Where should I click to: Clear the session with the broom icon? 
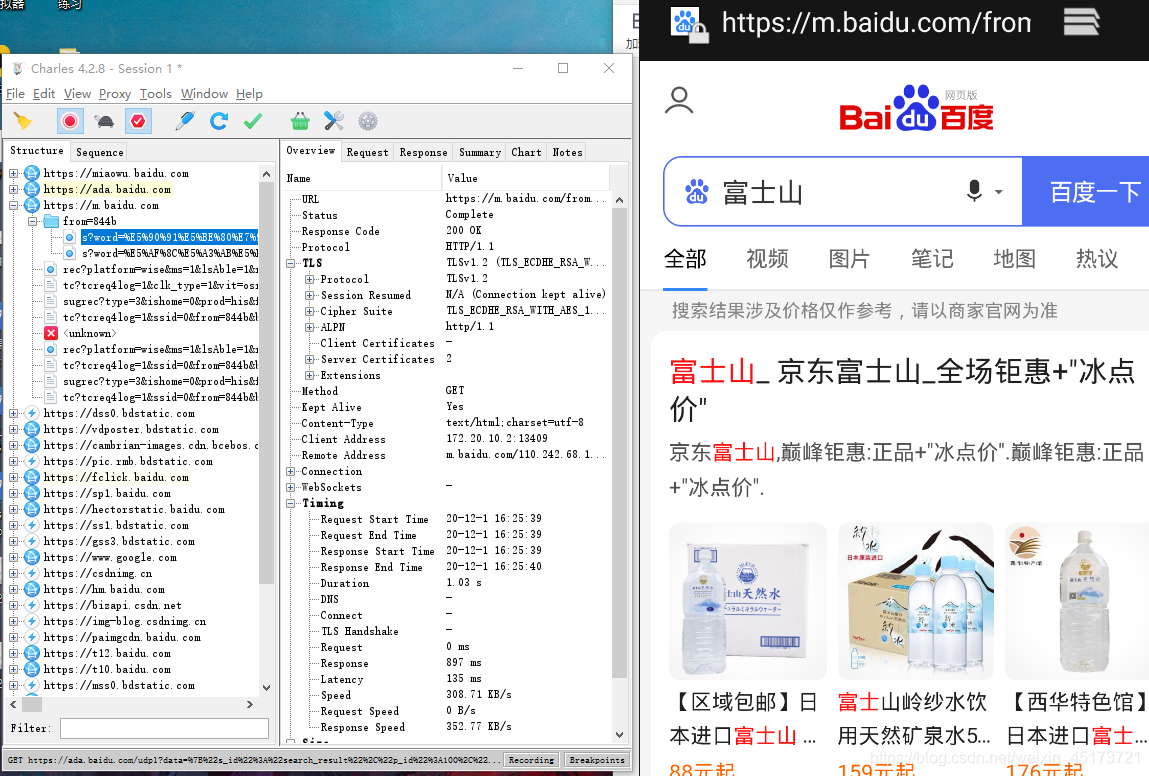click(x=22, y=120)
